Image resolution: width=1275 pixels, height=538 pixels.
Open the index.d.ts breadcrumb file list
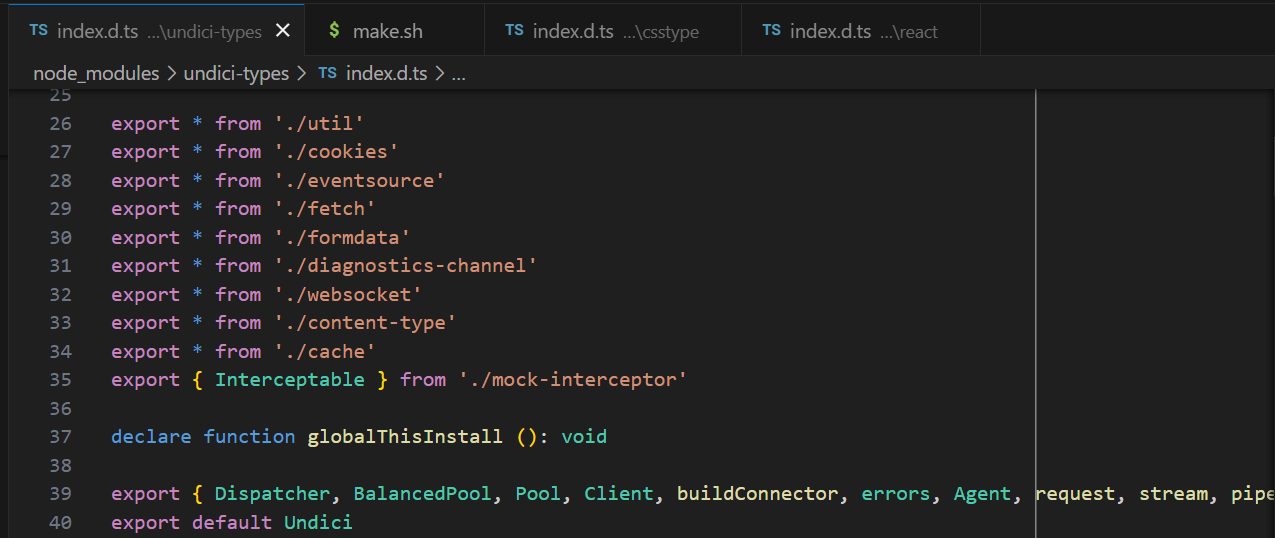(387, 73)
